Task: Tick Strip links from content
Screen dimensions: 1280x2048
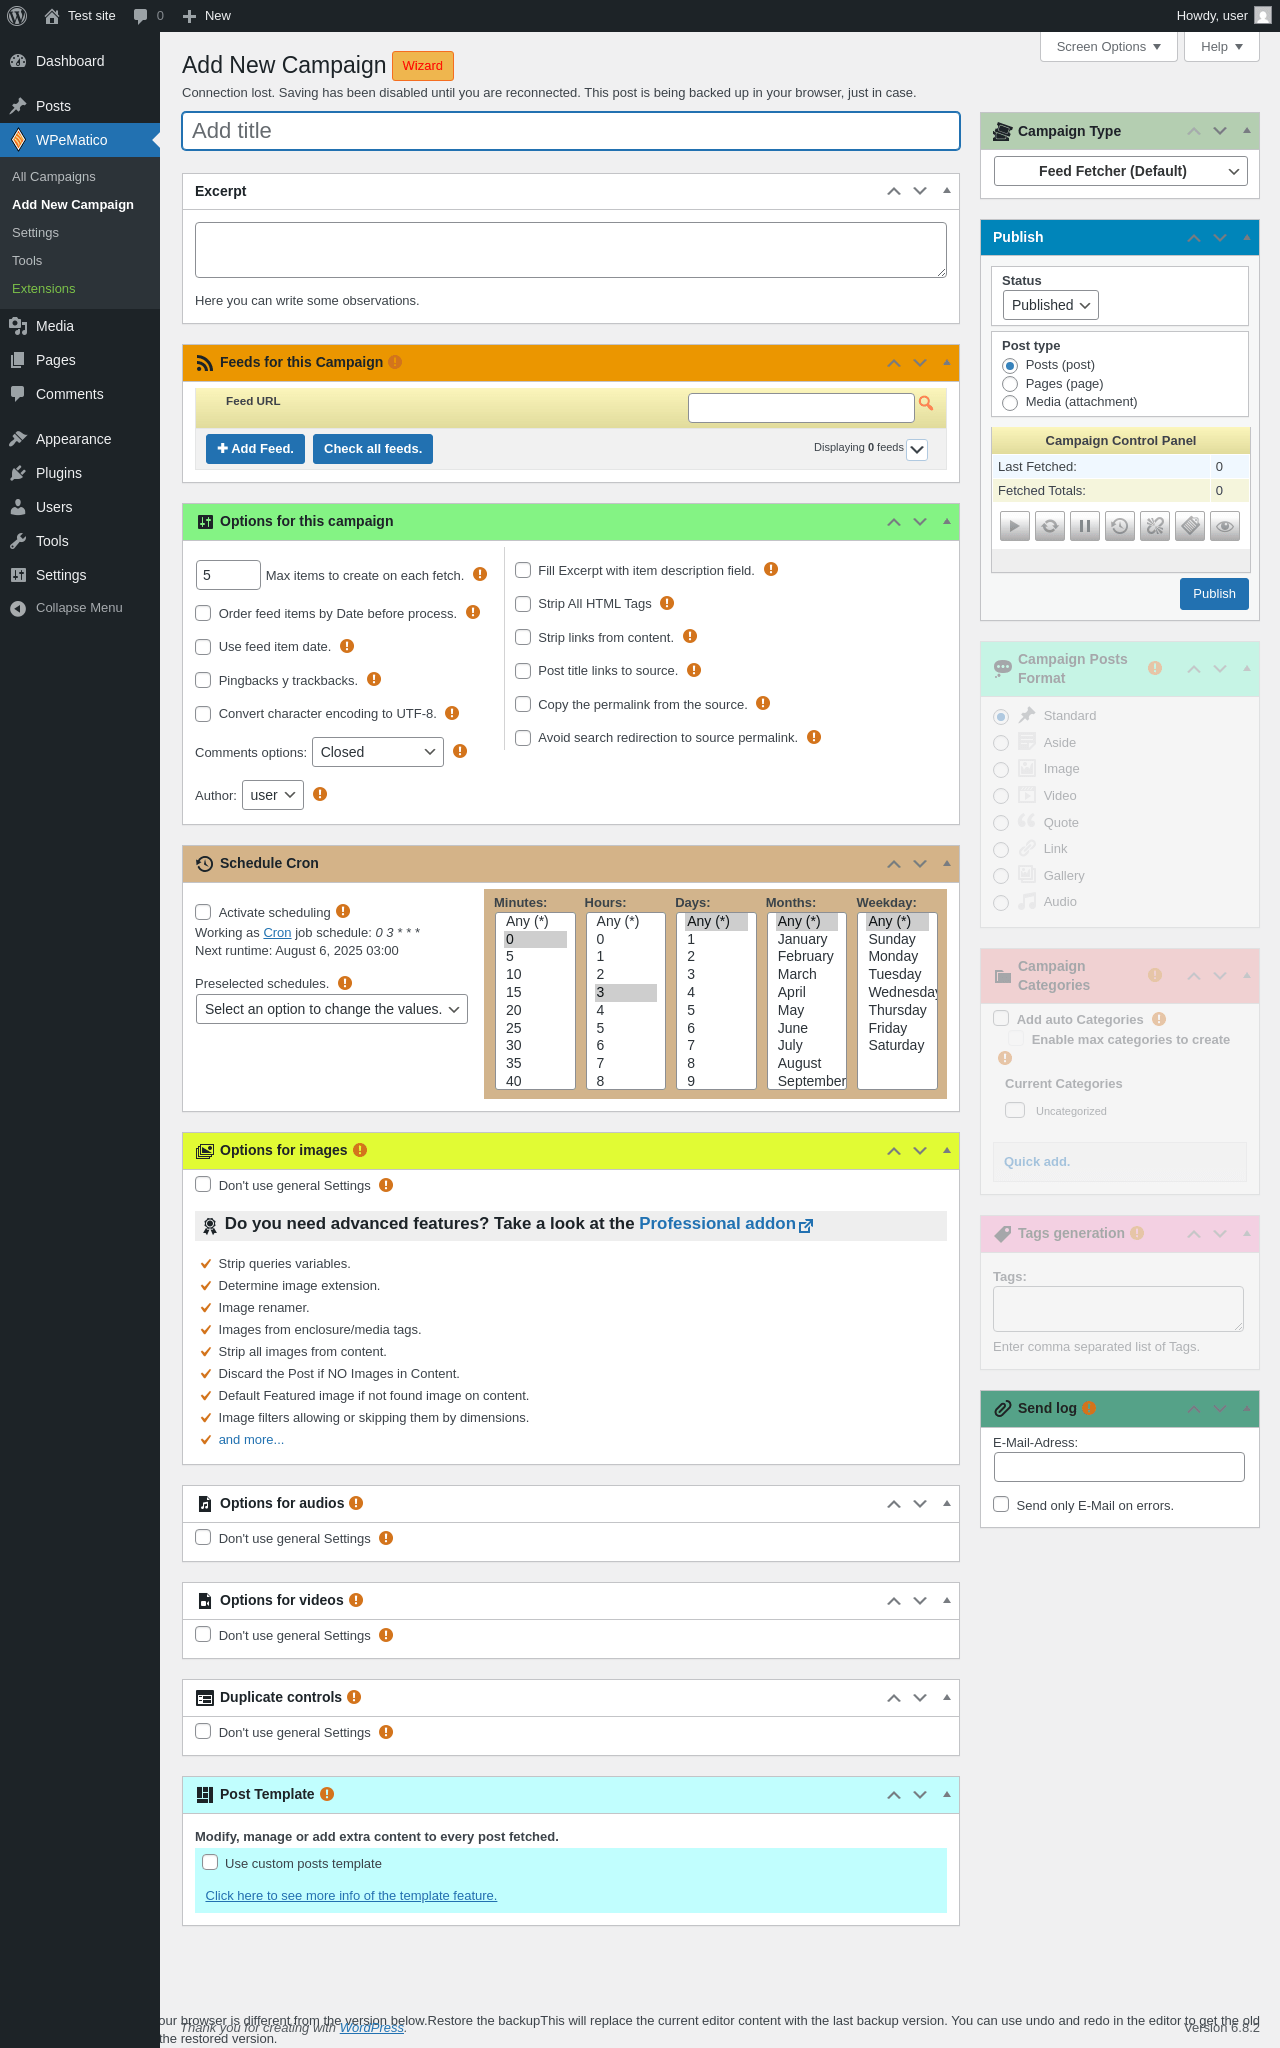Action: tap(523, 637)
